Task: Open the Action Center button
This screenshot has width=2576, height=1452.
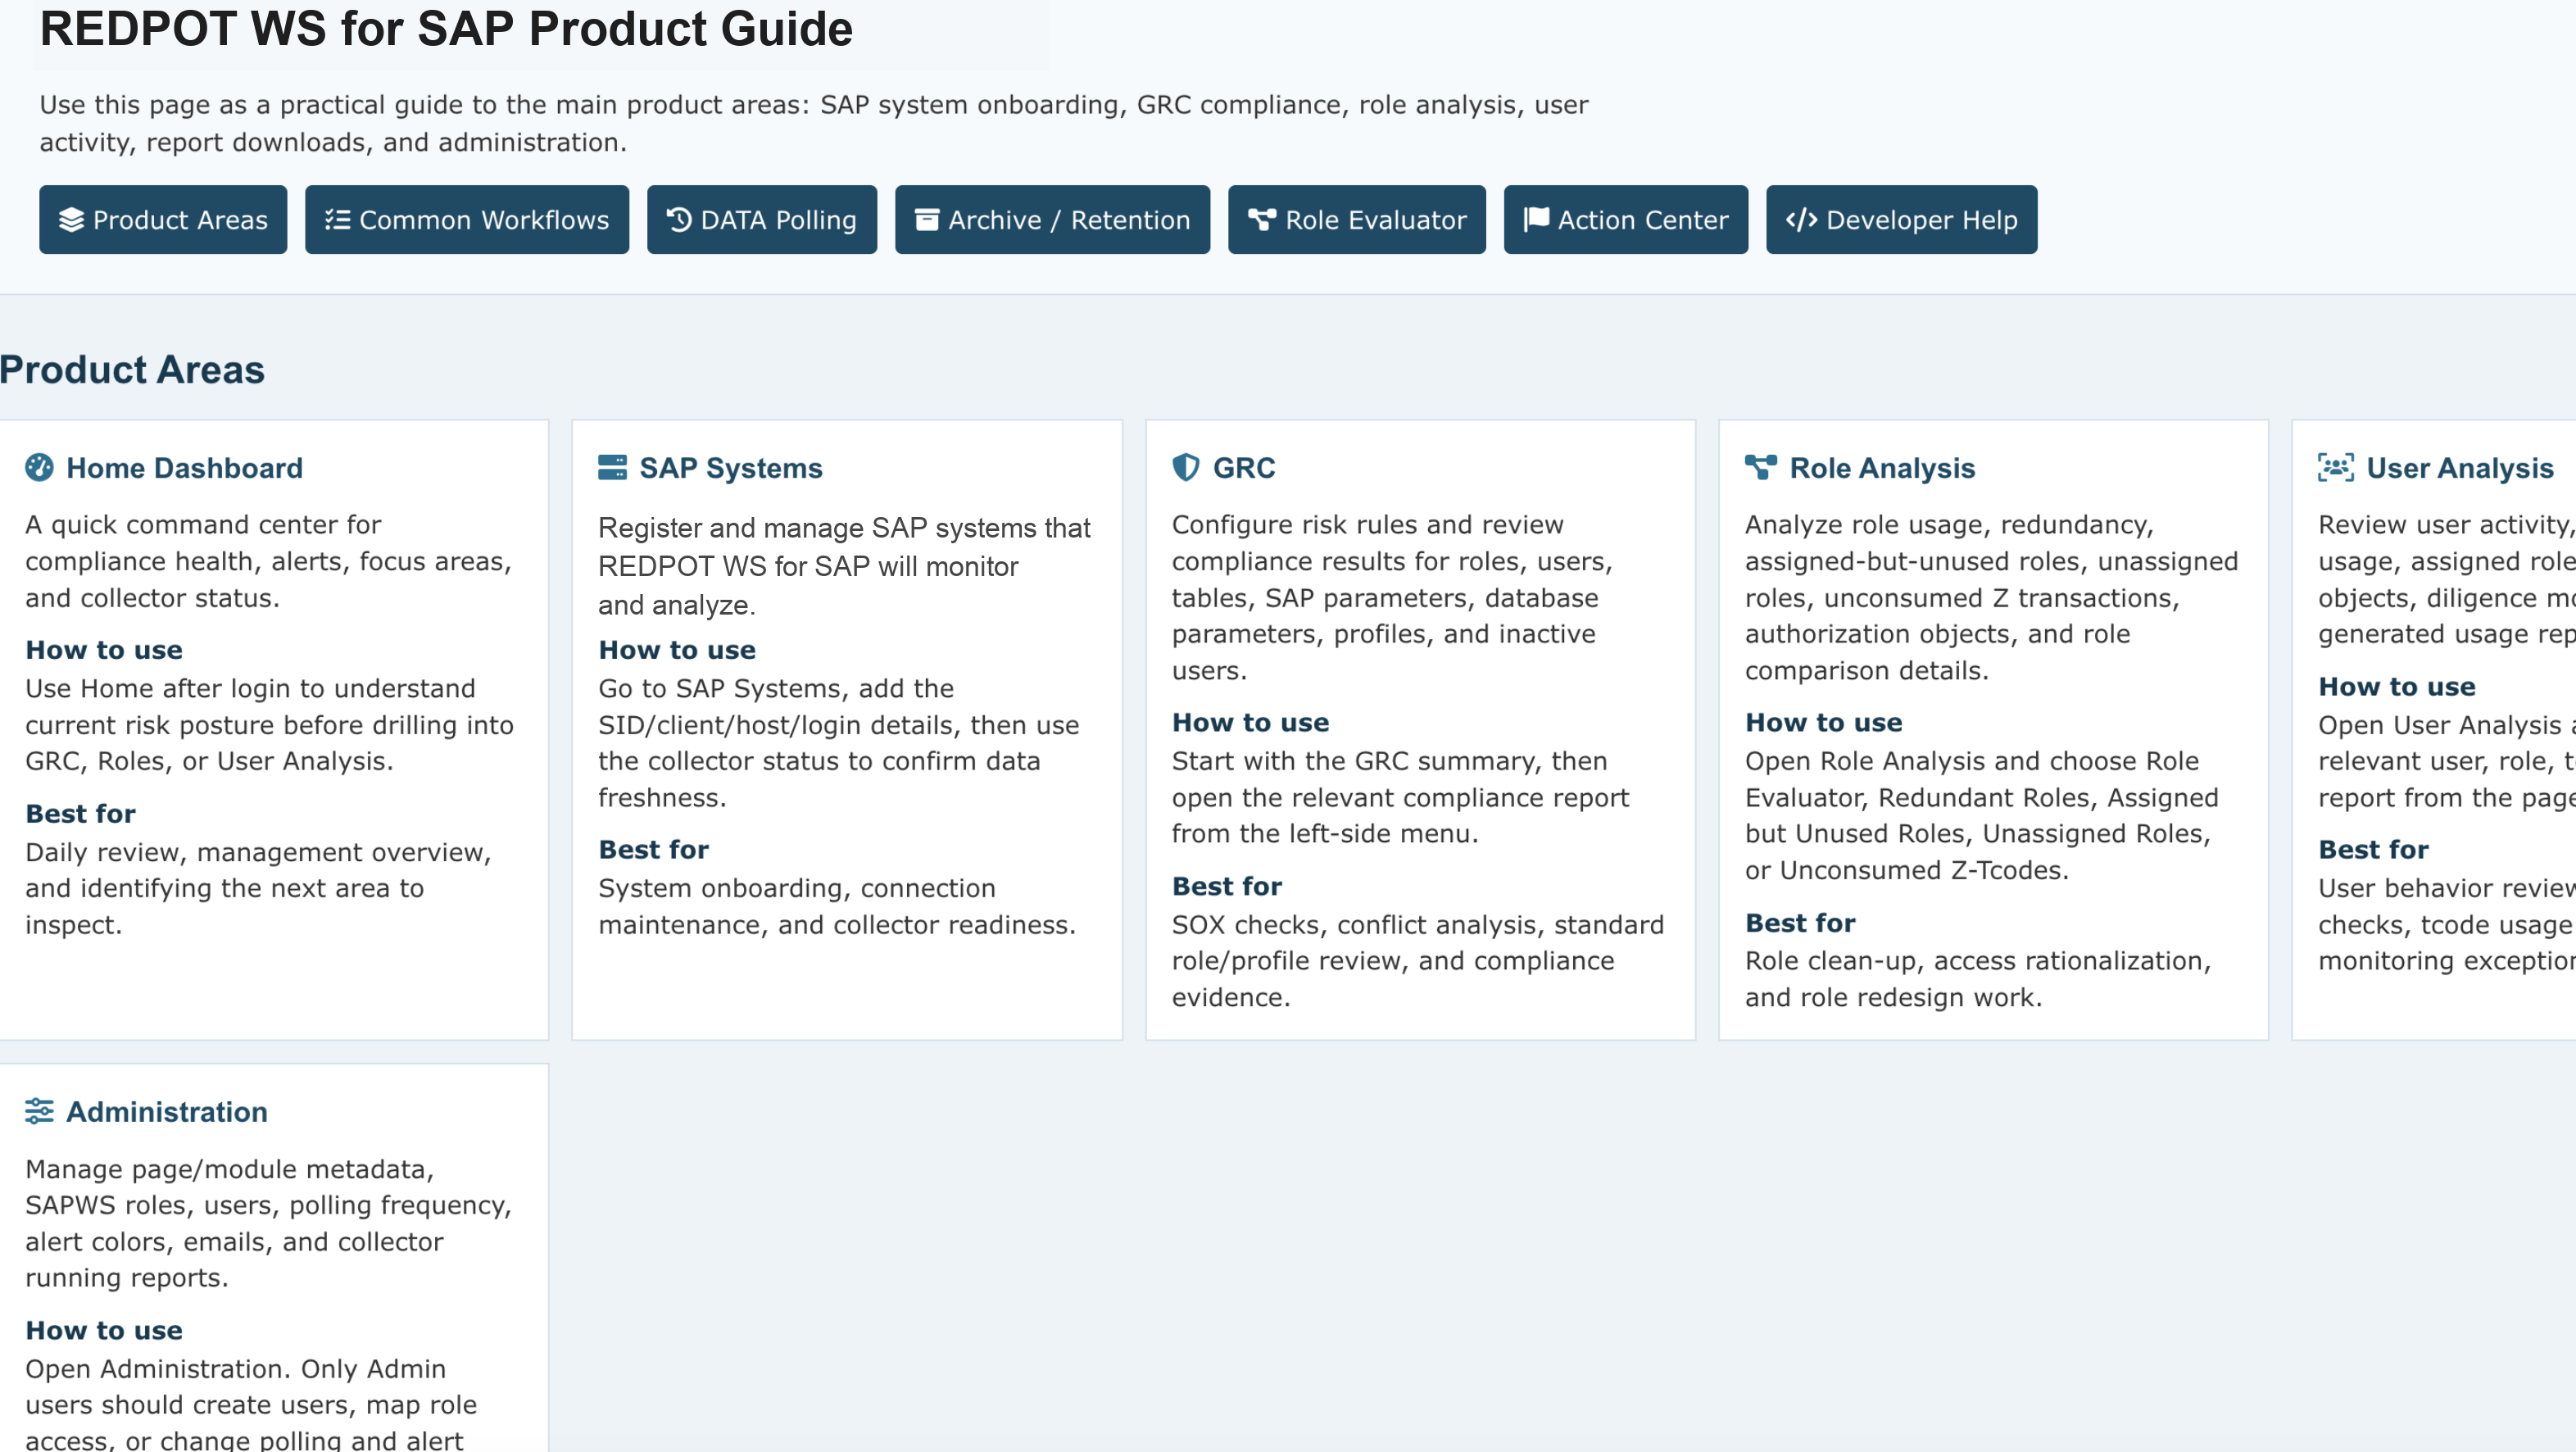Action: 1626,220
